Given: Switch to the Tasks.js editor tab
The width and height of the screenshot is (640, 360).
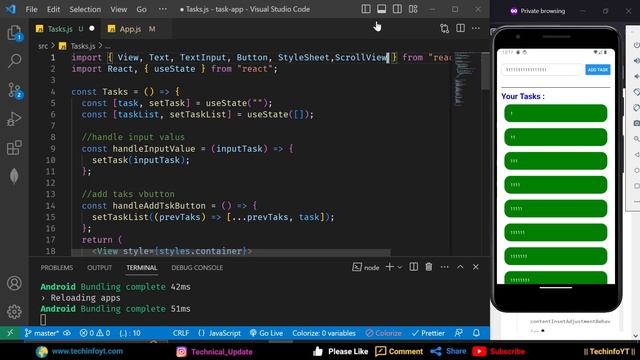Looking at the screenshot, I should click(x=65, y=29).
